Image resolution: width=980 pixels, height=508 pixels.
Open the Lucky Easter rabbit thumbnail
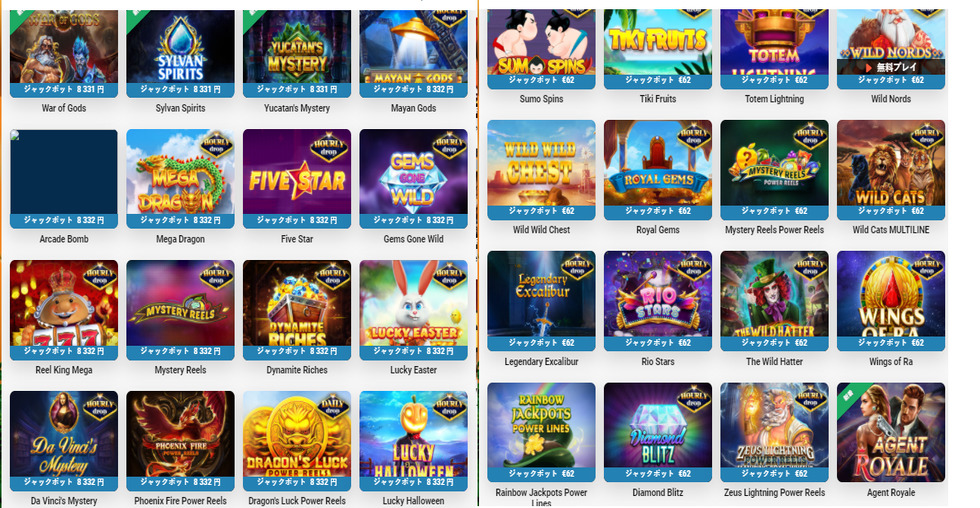click(x=413, y=303)
